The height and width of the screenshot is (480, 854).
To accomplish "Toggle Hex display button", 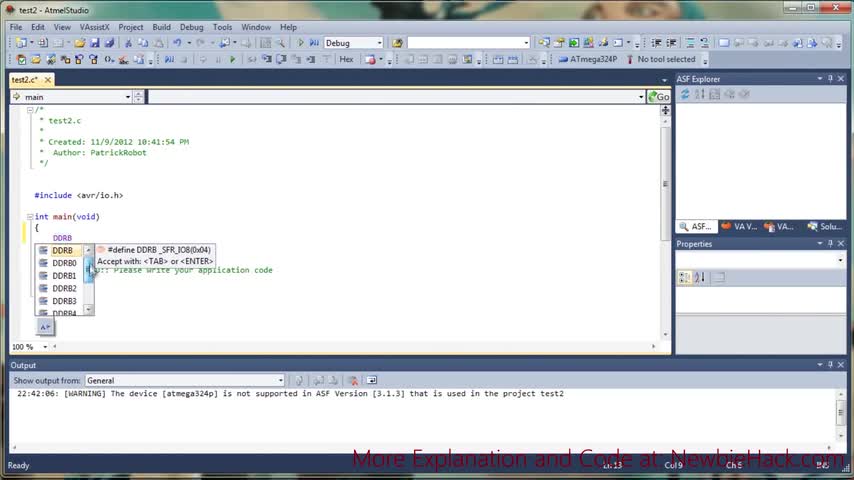I will (346, 59).
